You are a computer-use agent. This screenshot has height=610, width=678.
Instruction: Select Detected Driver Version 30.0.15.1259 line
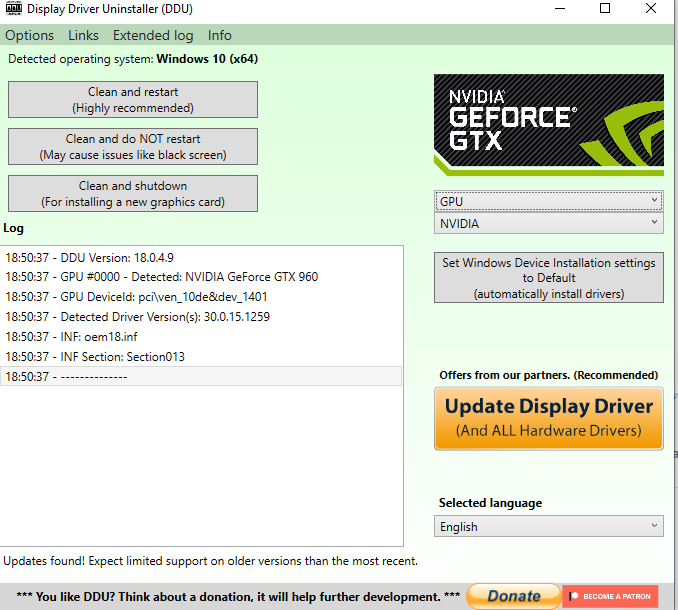[201, 316]
